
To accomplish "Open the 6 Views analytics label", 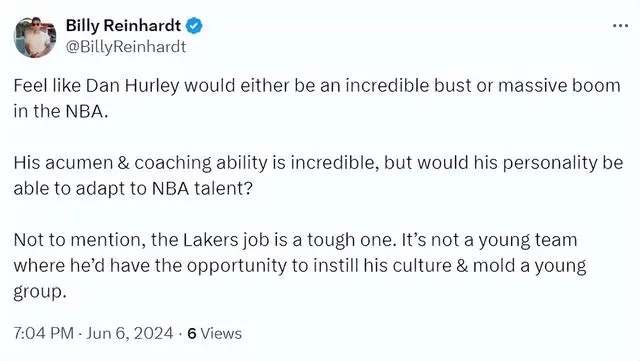I will [215, 334].
